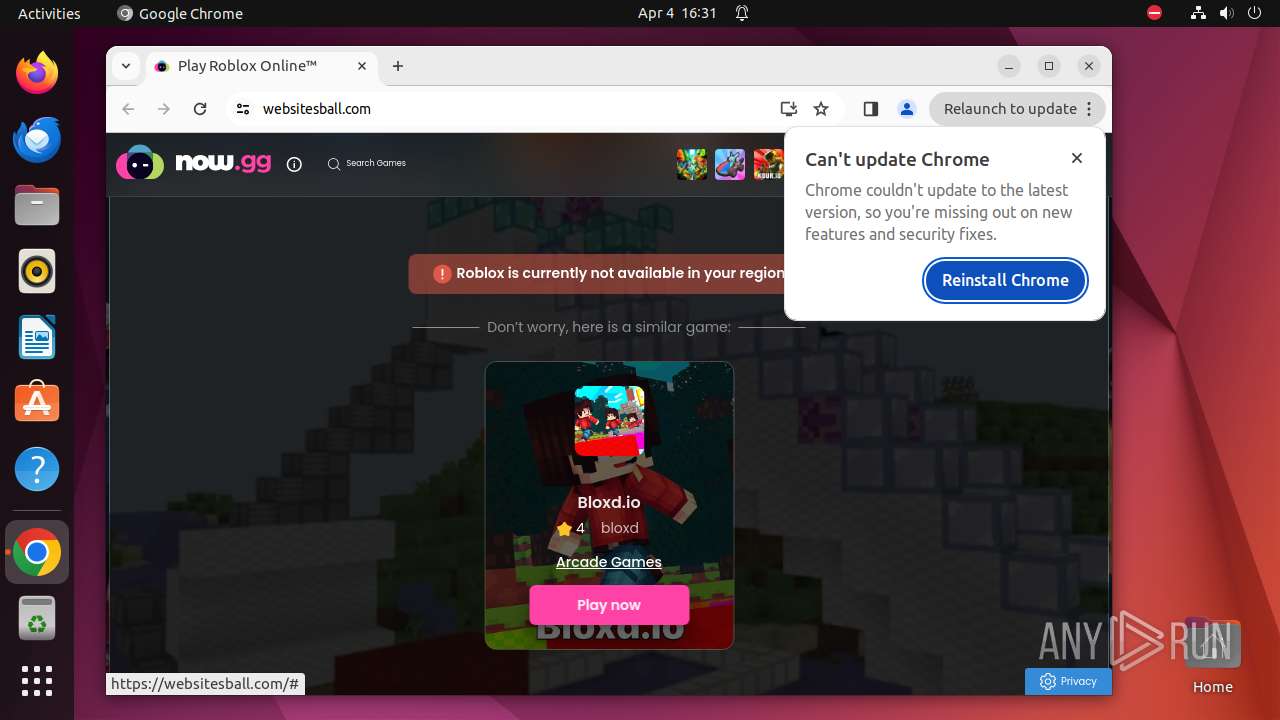This screenshot has width=1280, height=720.
Task: Click Google Chrome dock icon
Action: [37, 552]
